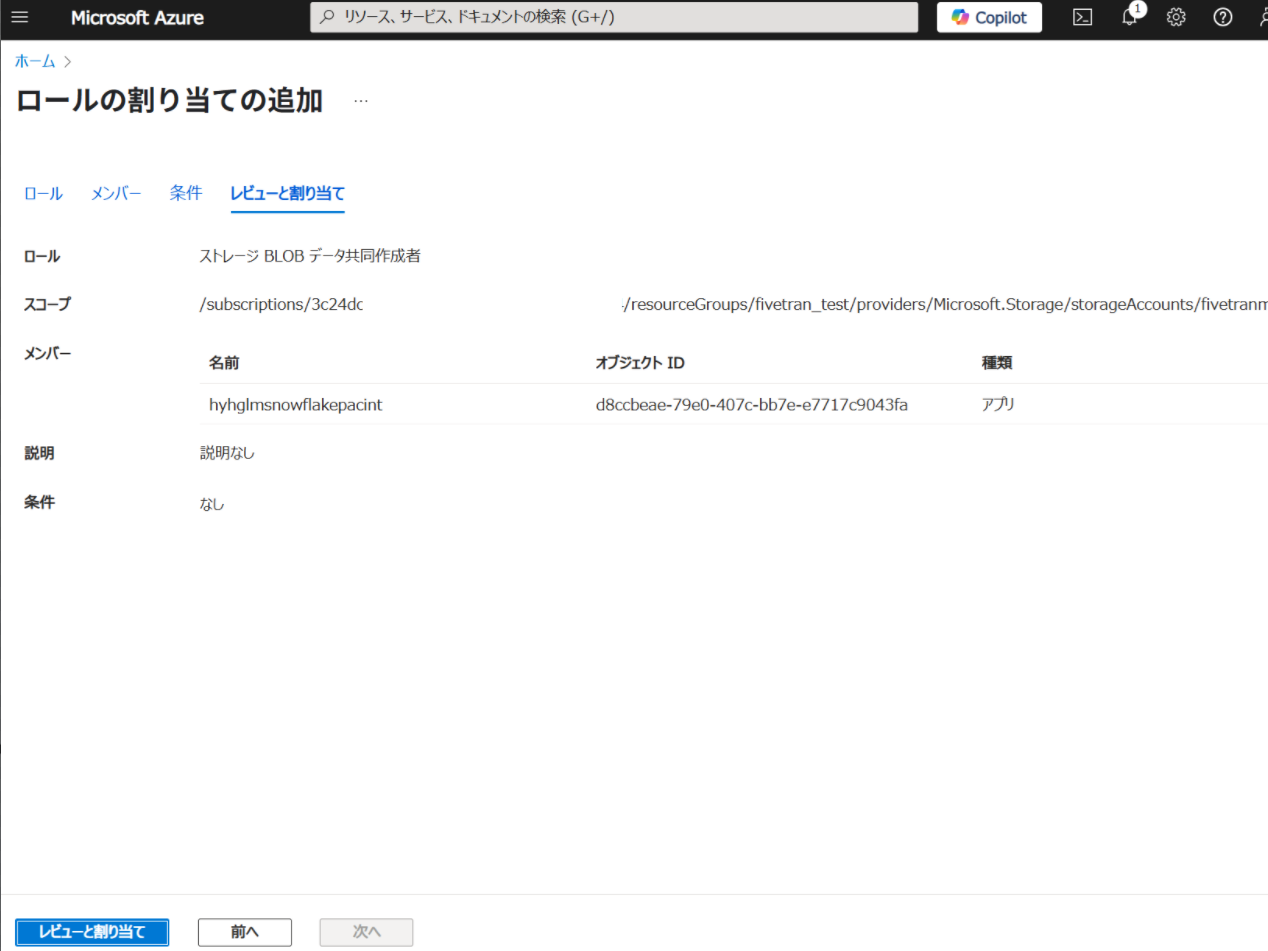Screen dimensions: 1268x951
Task: Open the notifications bell
Action: [x=1130, y=17]
